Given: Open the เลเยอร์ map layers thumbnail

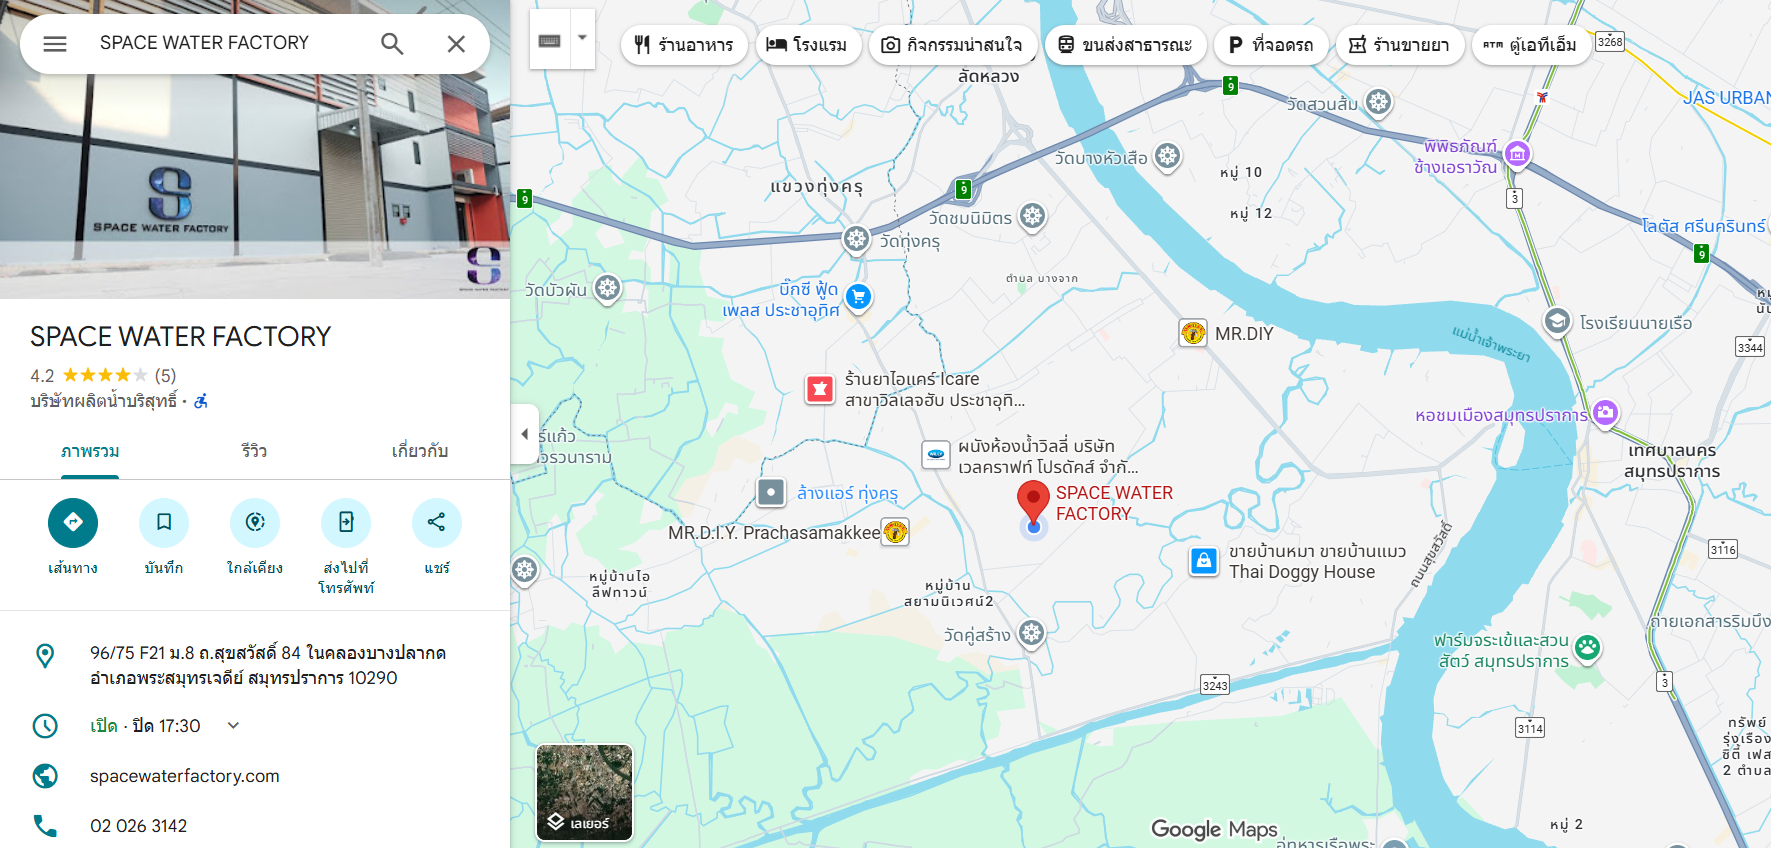Looking at the screenshot, I should click(x=584, y=793).
